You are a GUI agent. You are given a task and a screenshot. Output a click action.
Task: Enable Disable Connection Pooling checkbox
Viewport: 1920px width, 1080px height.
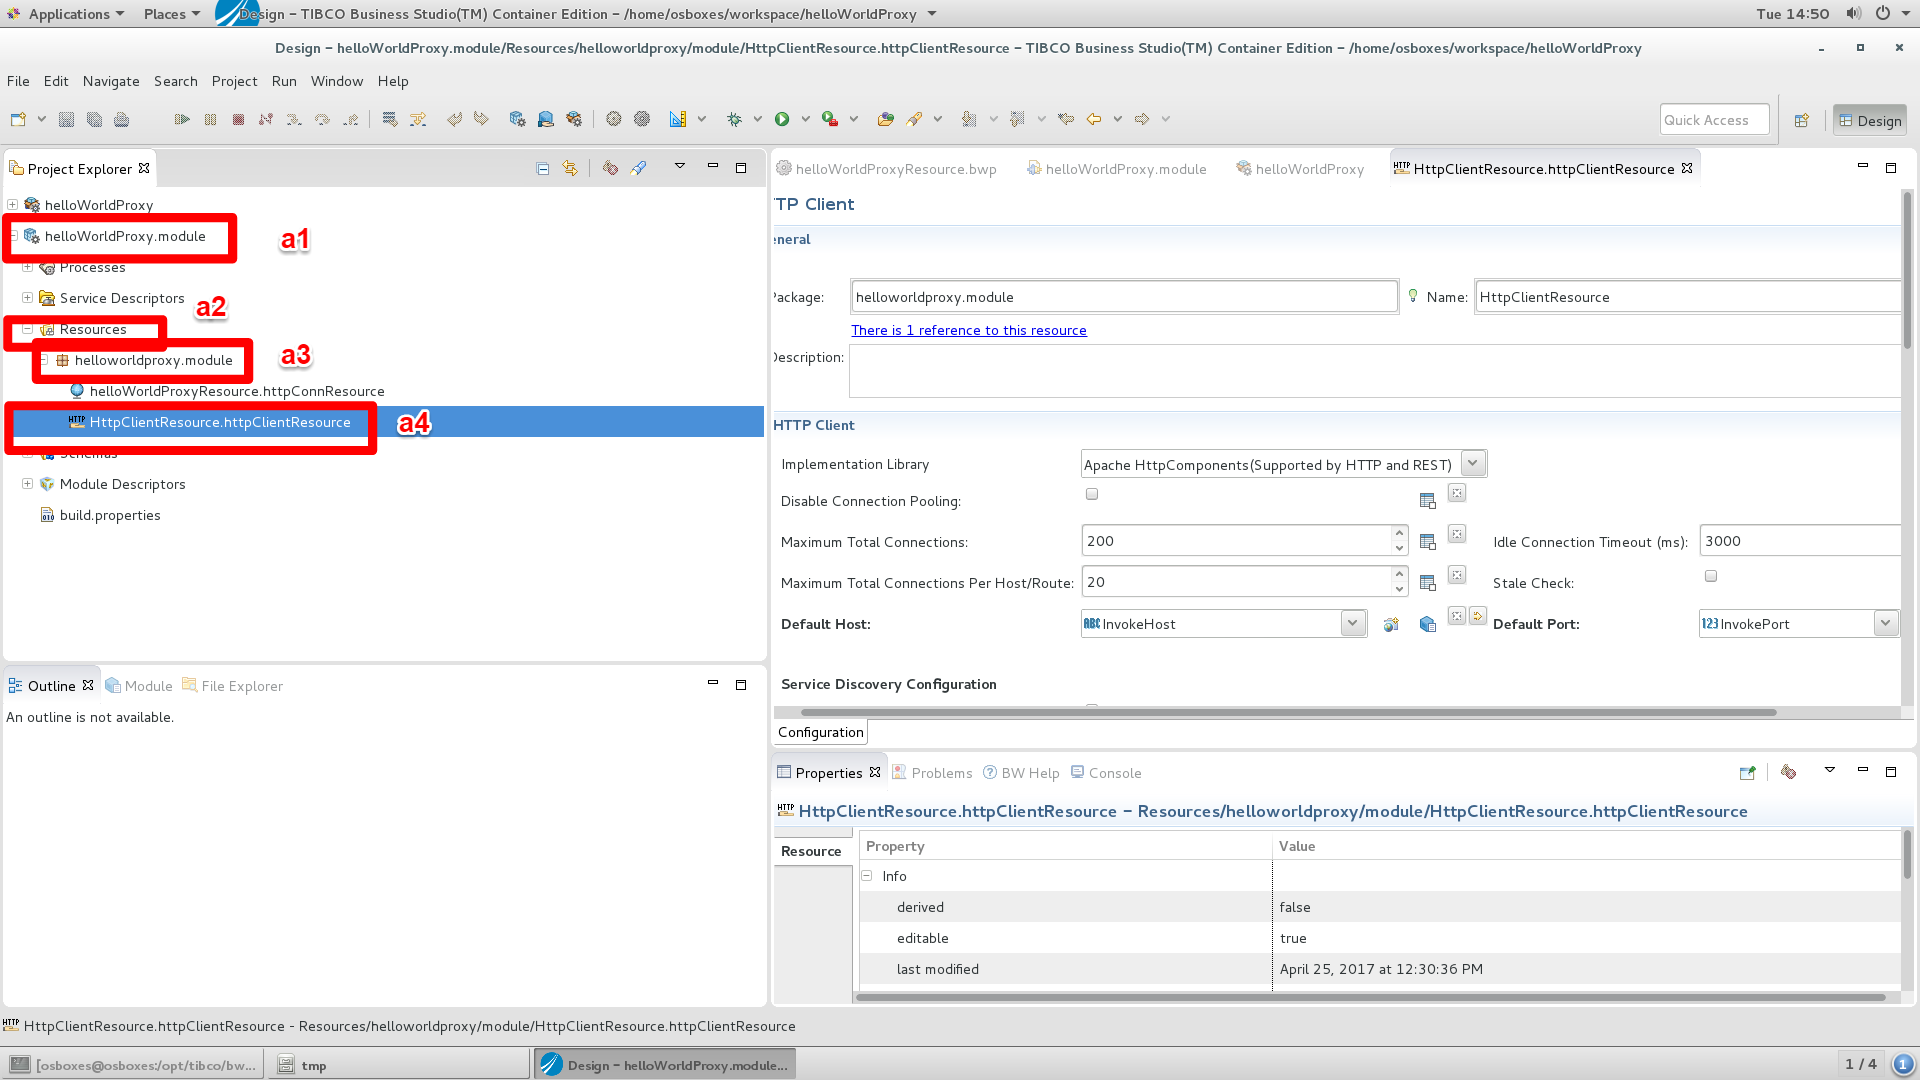(x=1092, y=494)
